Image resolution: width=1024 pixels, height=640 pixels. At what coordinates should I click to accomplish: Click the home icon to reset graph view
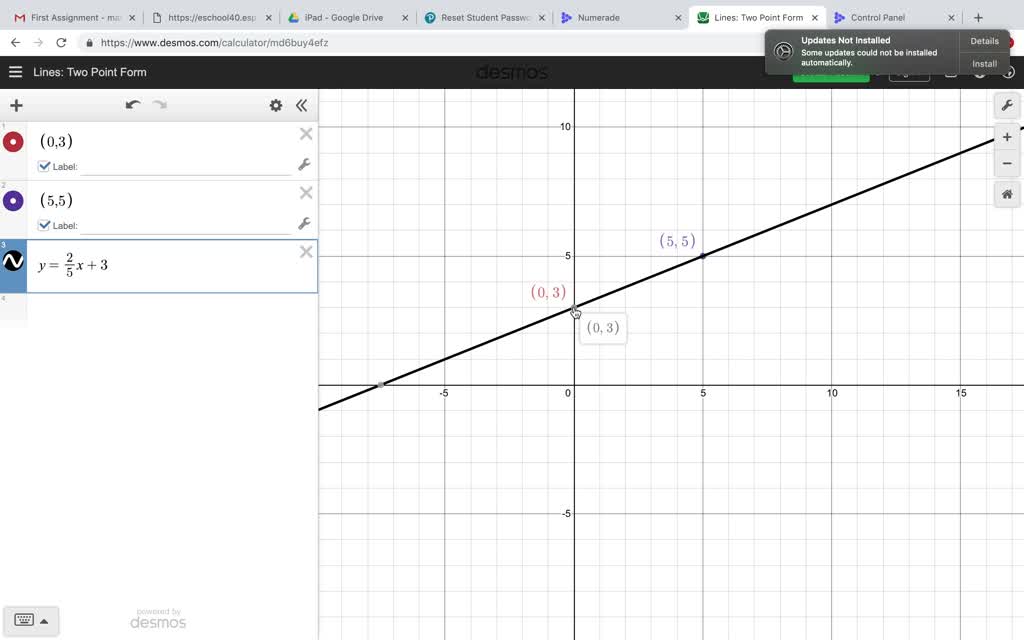(x=1007, y=194)
